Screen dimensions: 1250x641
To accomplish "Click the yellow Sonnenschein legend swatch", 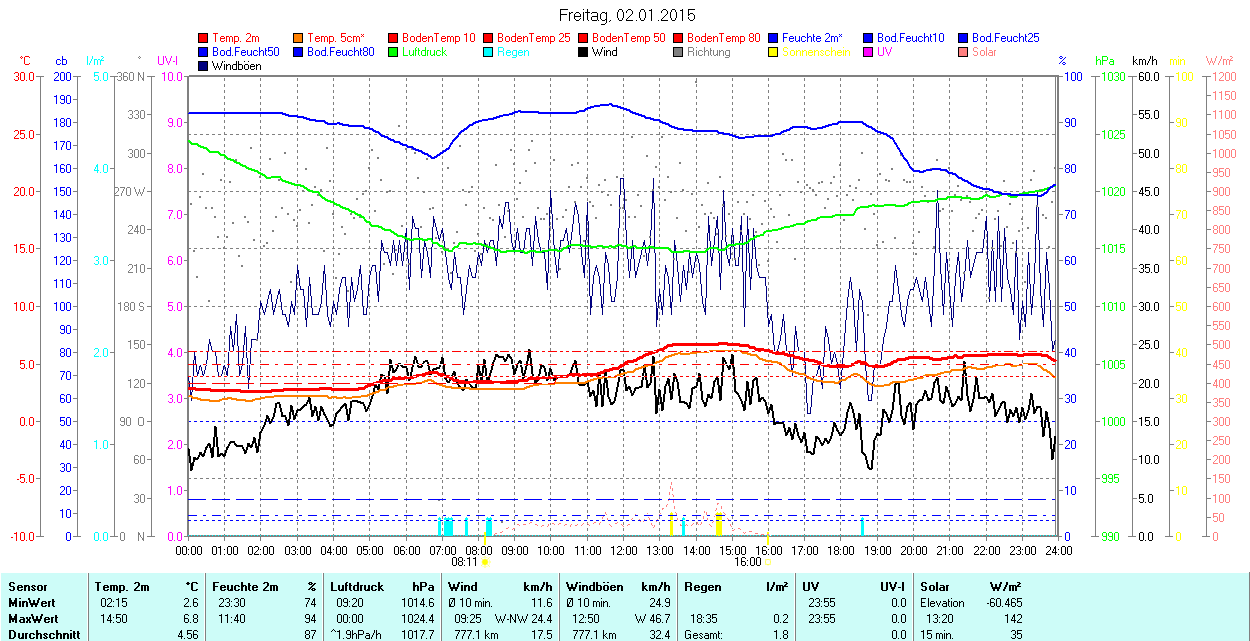I will [x=773, y=51].
